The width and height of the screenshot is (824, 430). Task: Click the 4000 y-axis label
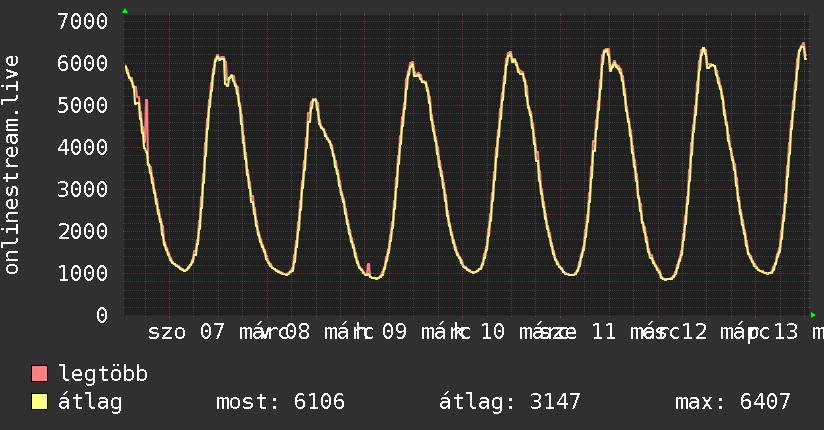tap(83, 147)
